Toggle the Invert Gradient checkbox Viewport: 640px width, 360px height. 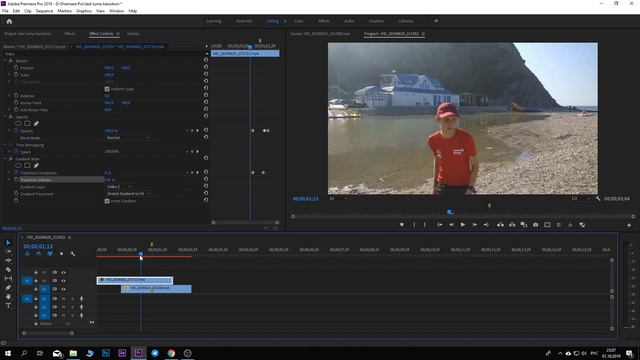coord(107,201)
